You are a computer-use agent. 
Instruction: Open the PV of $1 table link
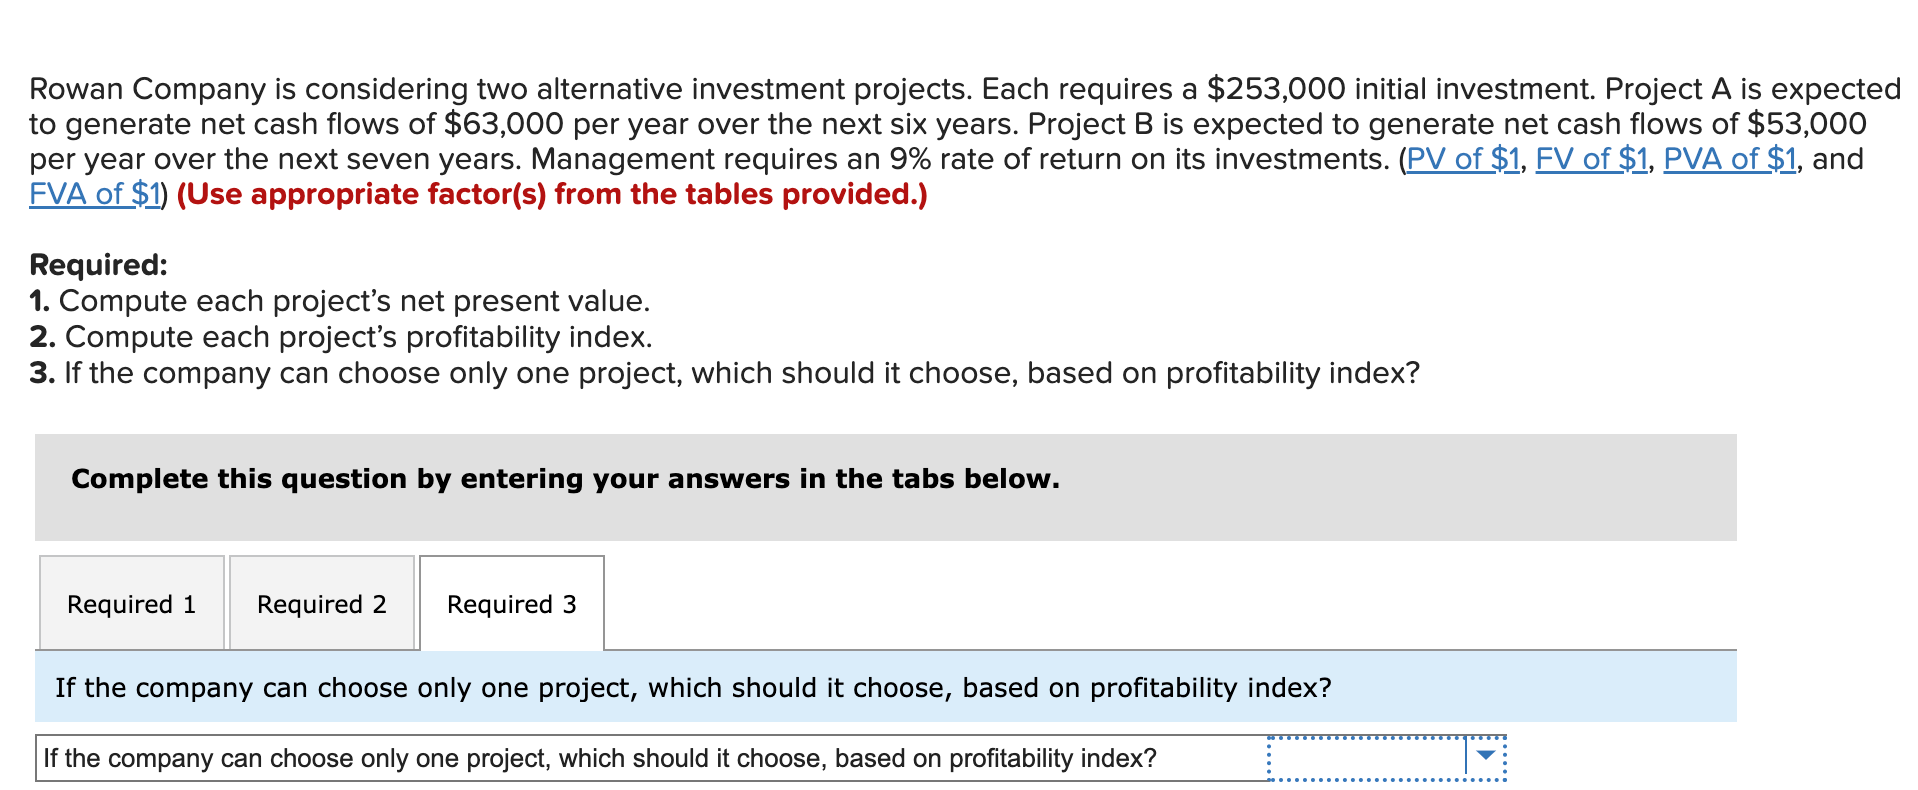pyautogui.click(x=1463, y=158)
